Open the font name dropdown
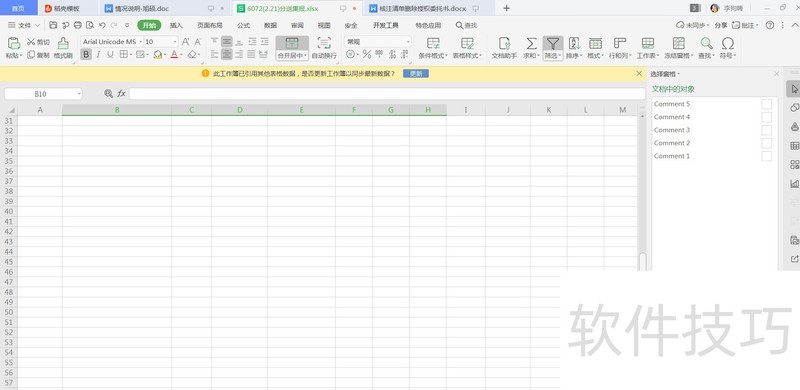Screen dimensions: 800x390 (x=140, y=42)
